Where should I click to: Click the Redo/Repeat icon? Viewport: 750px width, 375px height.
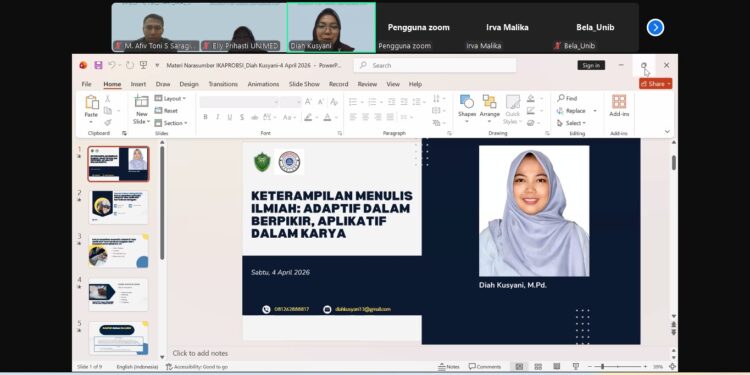click(130, 65)
